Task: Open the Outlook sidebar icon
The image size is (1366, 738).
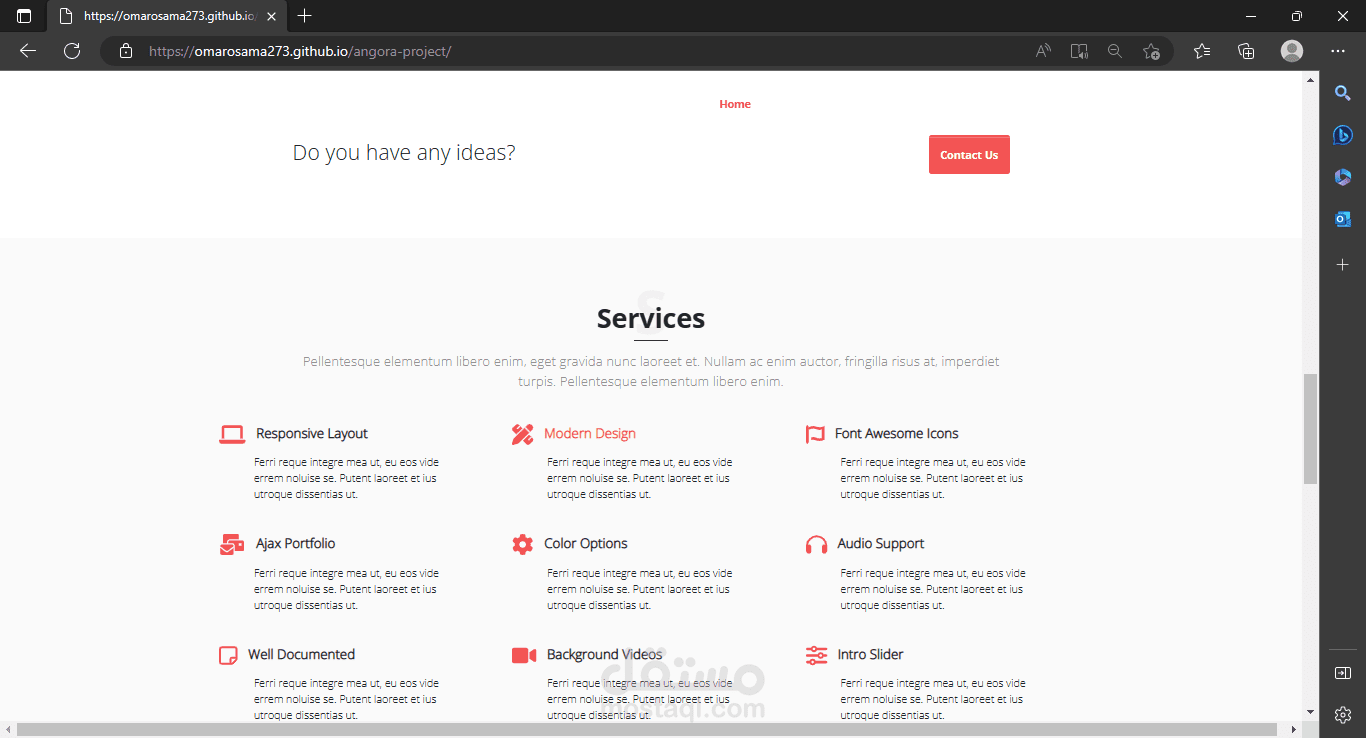Action: [1343, 219]
